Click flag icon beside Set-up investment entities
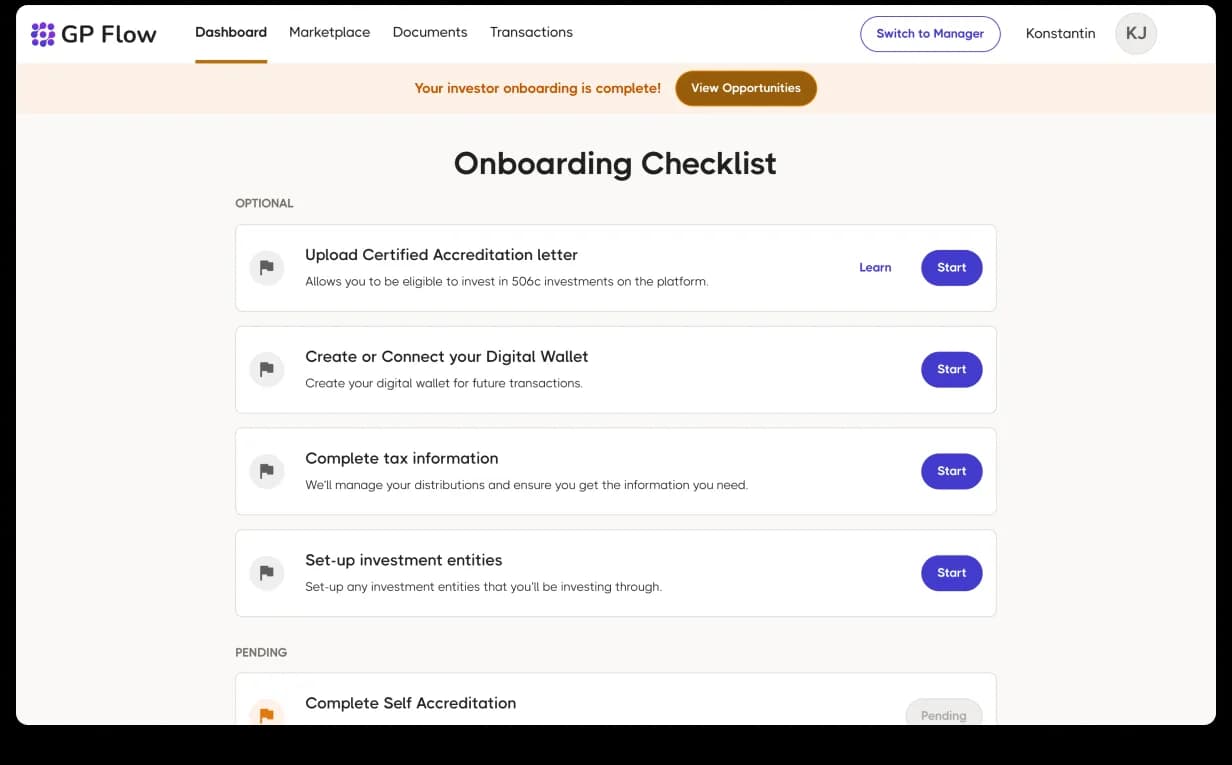 point(267,573)
